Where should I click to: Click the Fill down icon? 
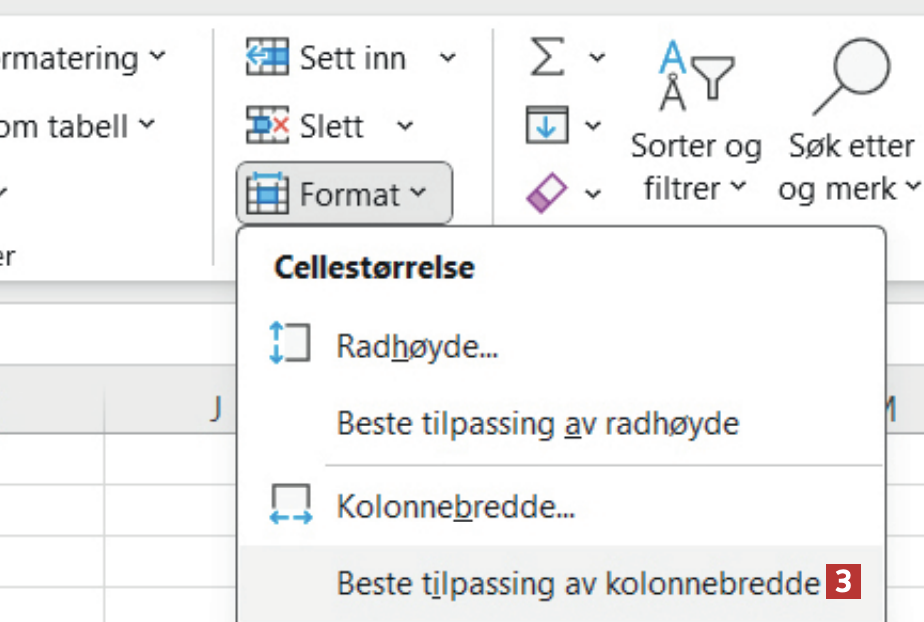[x=547, y=126]
